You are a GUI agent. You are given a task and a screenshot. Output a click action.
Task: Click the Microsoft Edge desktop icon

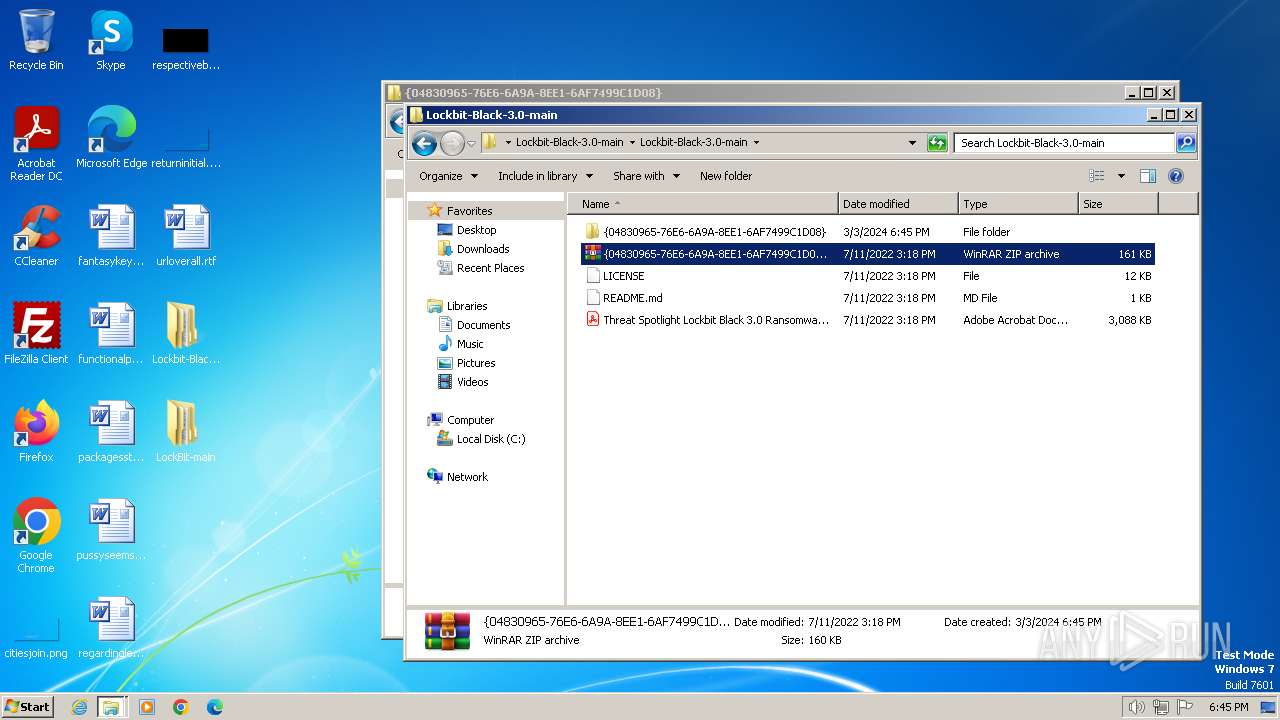pyautogui.click(x=111, y=138)
